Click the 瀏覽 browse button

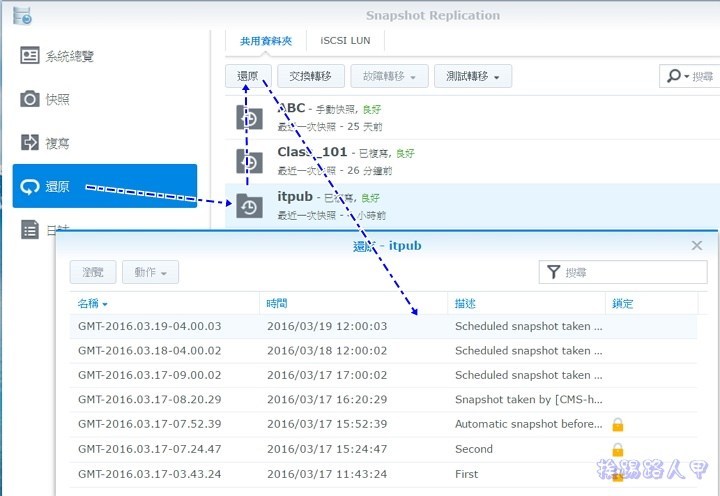pyautogui.click(x=93, y=272)
